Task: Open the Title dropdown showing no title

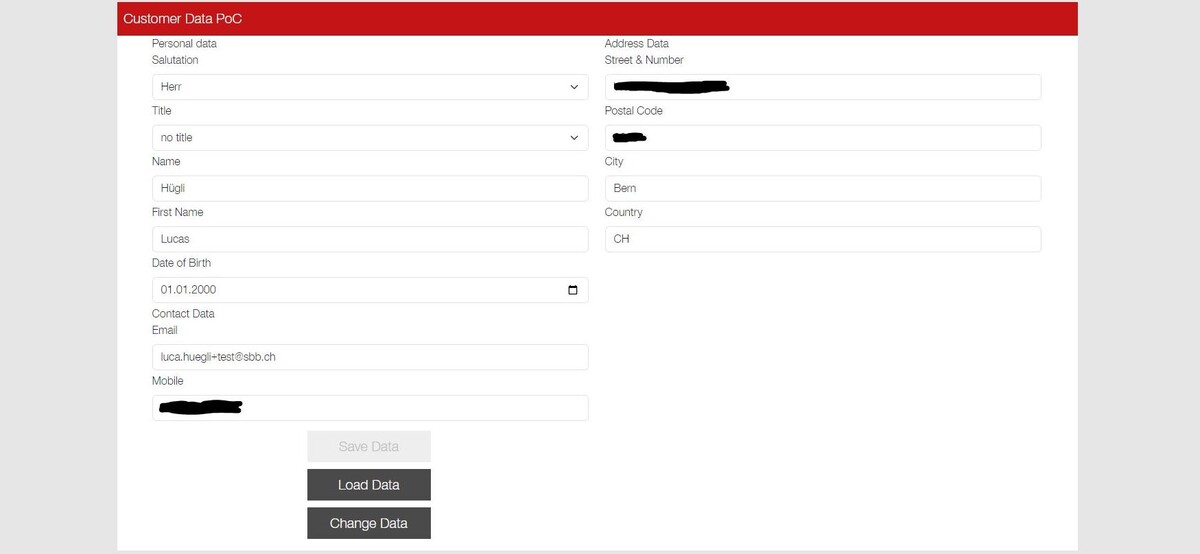Action: click(x=369, y=138)
